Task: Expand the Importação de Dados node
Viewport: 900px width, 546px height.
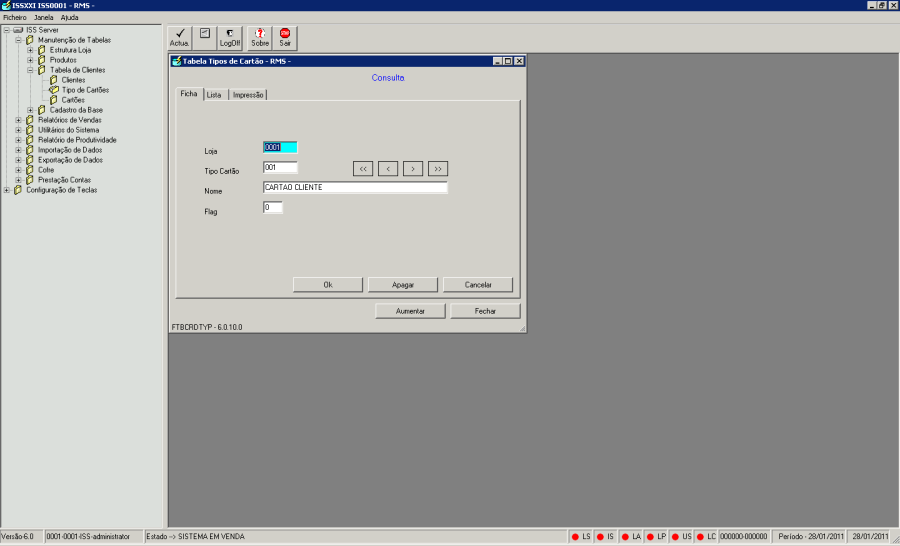Action: pyautogui.click(x=18, y=150)
